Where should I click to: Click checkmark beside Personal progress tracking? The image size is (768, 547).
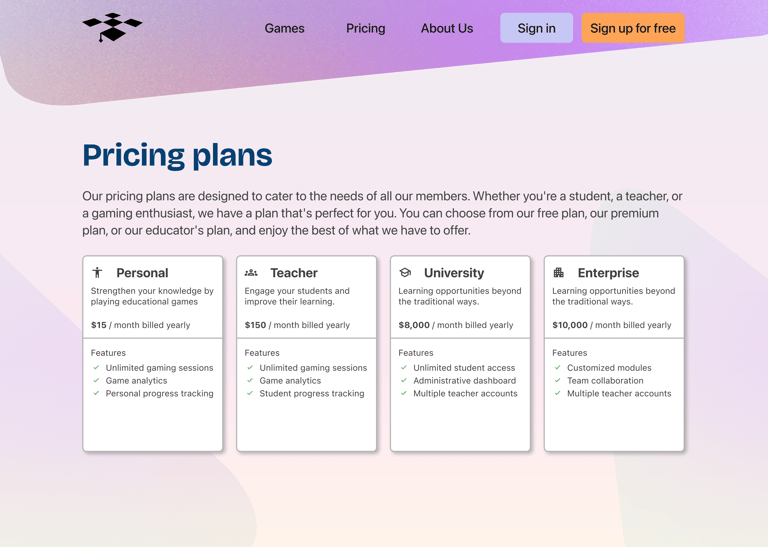coord(96,393)
